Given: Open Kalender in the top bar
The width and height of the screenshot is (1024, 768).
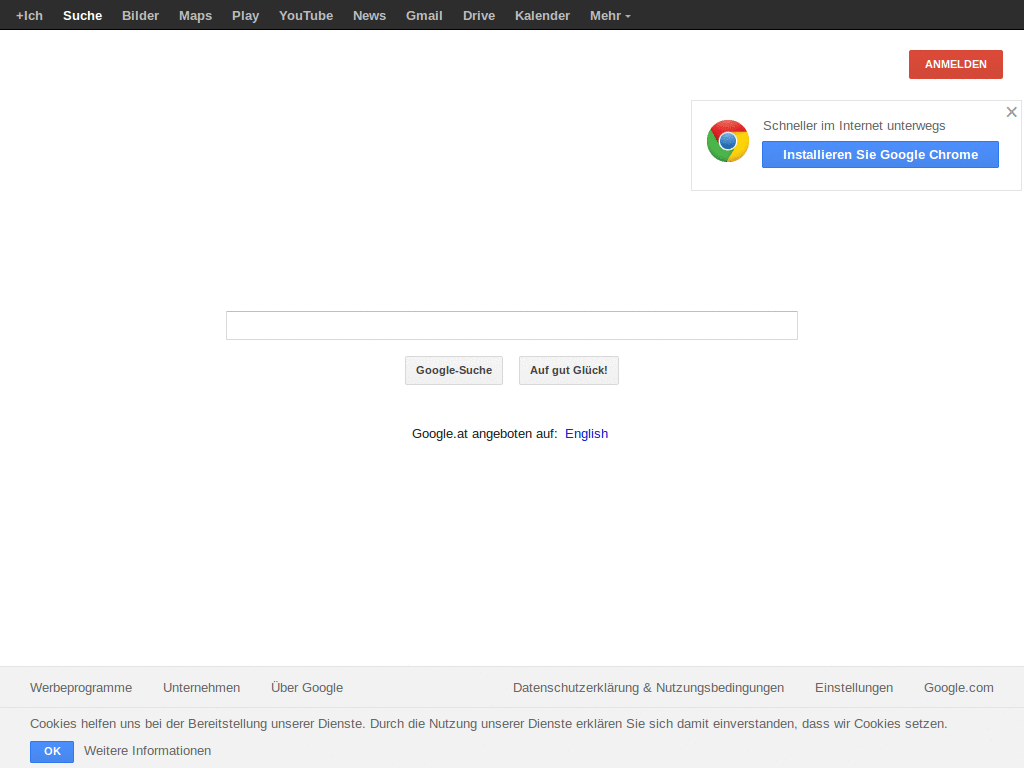Looking at the screenshot, I should pos(542,16).
